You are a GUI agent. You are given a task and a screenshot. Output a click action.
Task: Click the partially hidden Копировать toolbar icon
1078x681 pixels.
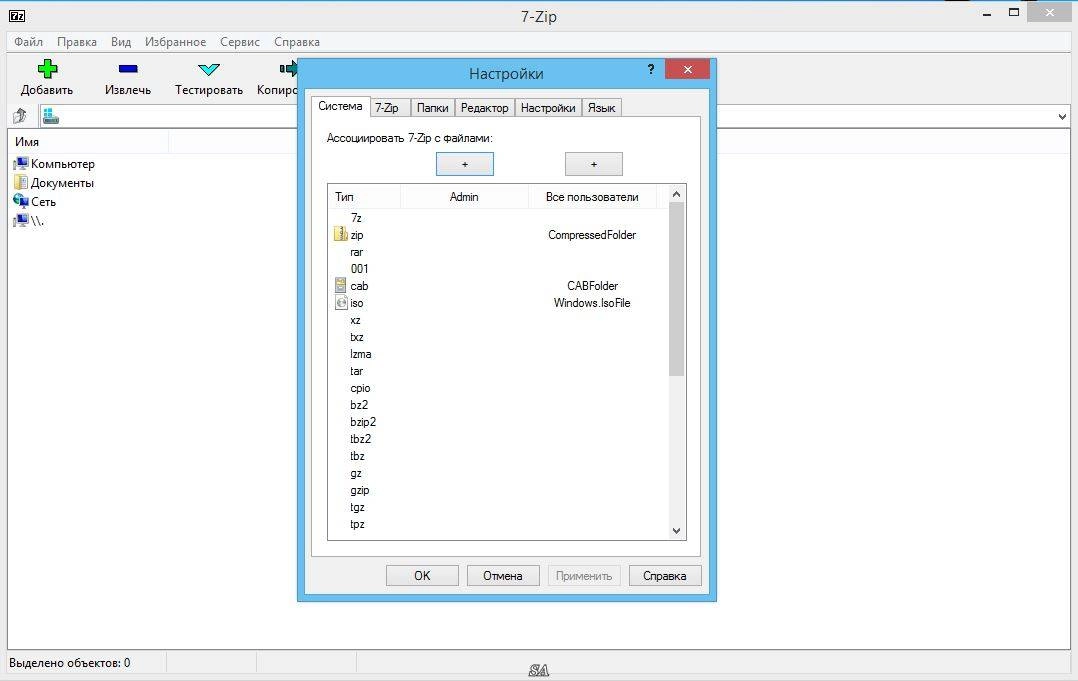click(288, 68)
